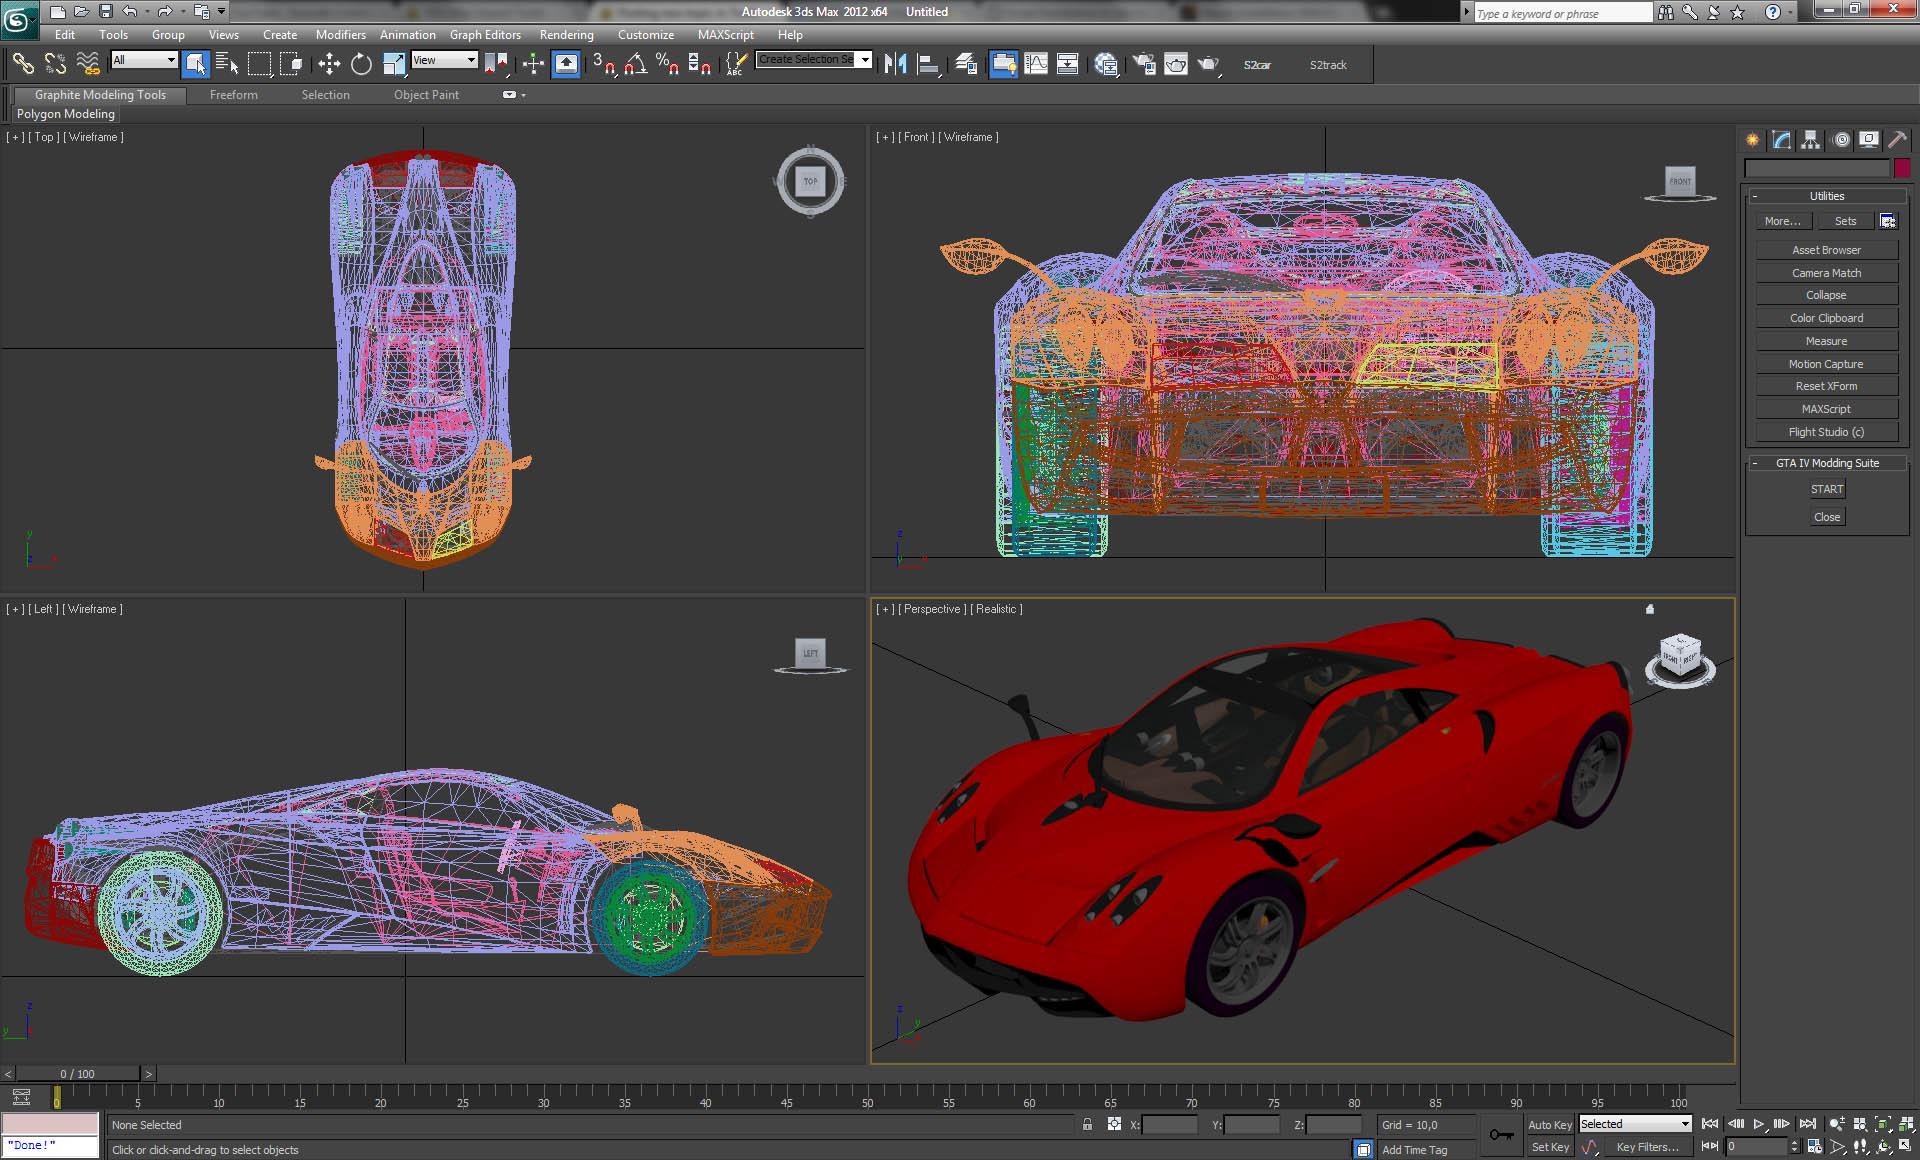Screen dimensions: 1920x1160
Task: Open the Modifiers menu
Action: click(x=341, y=34)
